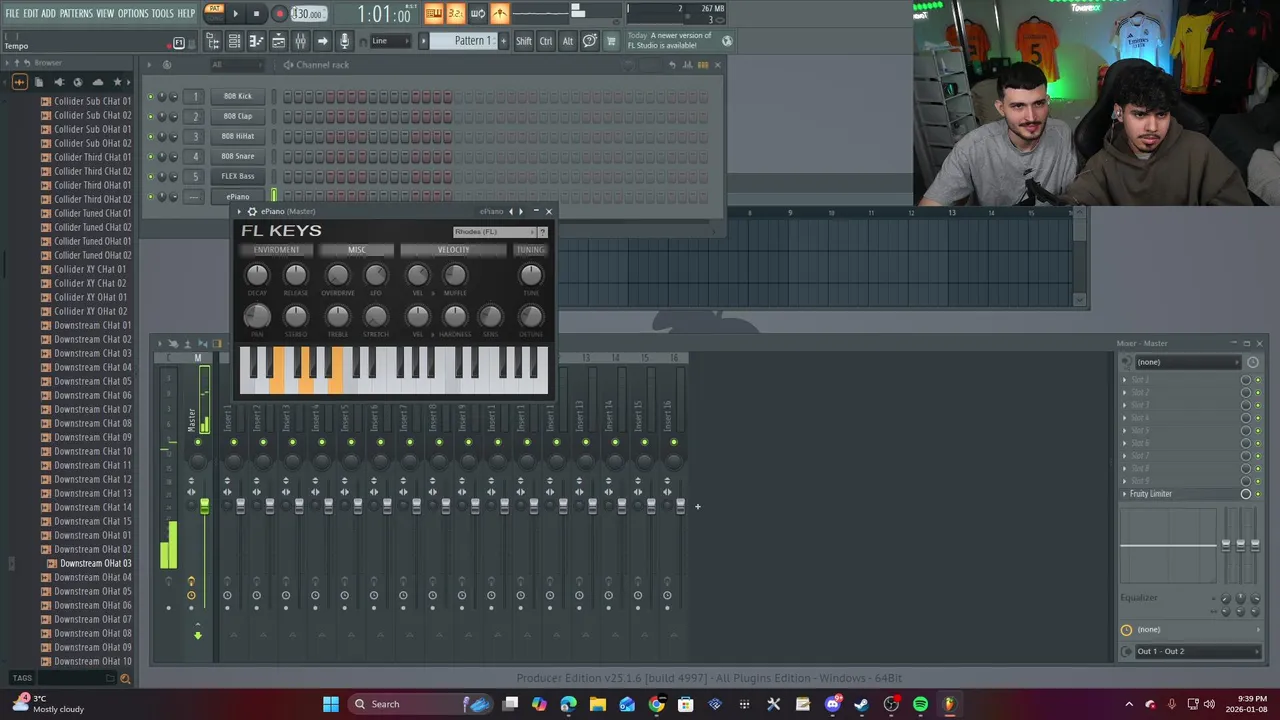Select Downstream OHat 03 sample
1280x720 pixels.
(x=95, y=563)
